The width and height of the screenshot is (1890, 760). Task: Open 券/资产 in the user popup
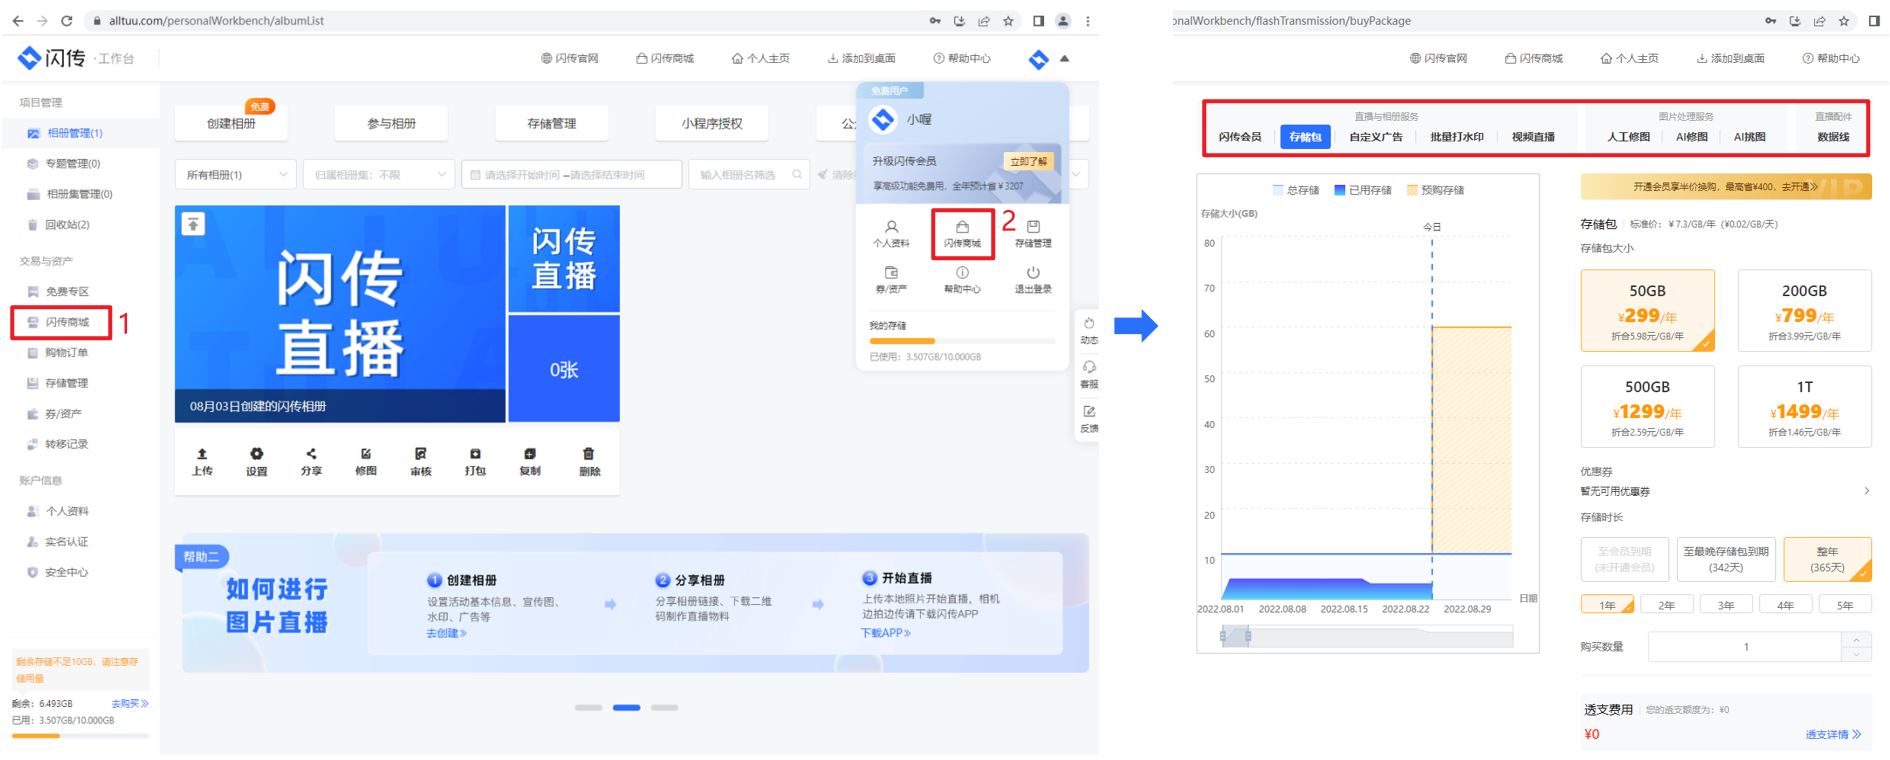[891, 280]
